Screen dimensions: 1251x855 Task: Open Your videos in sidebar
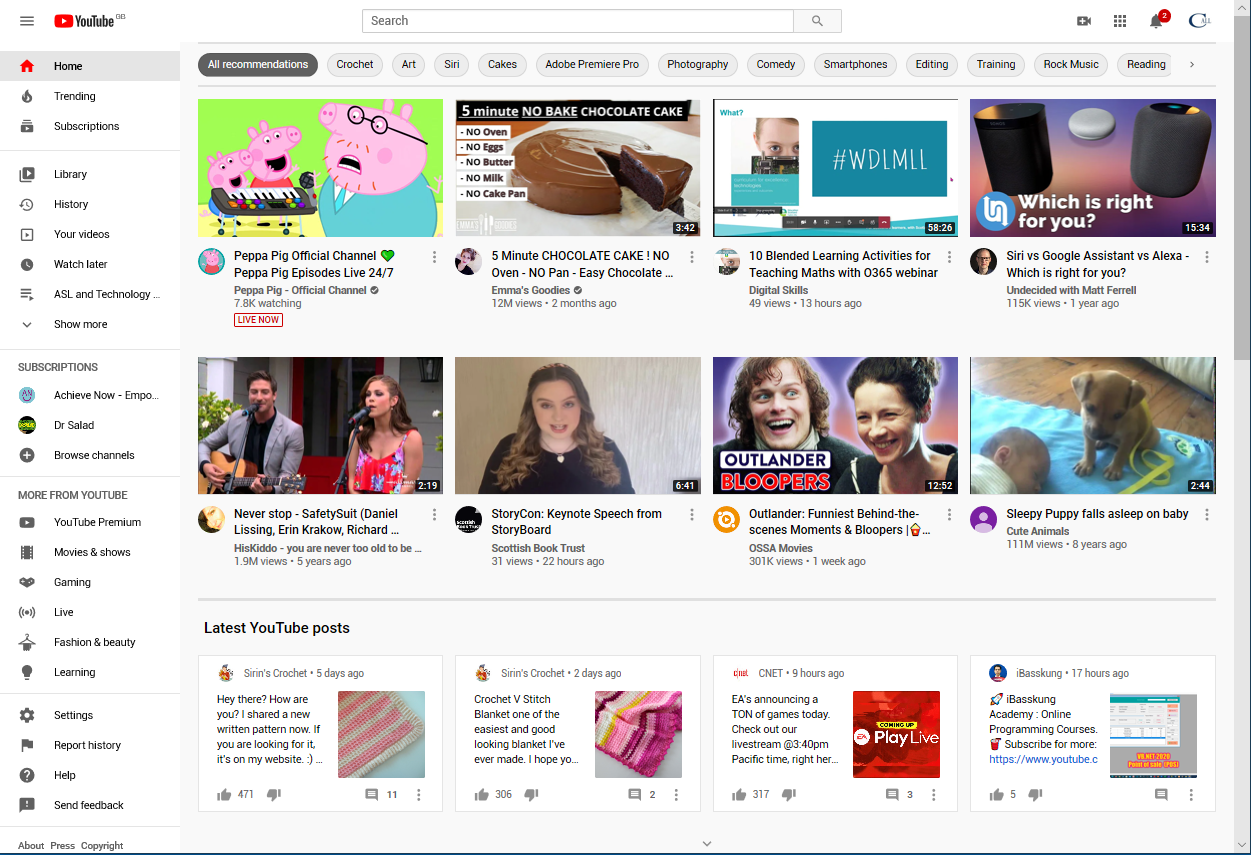(90, 234)
